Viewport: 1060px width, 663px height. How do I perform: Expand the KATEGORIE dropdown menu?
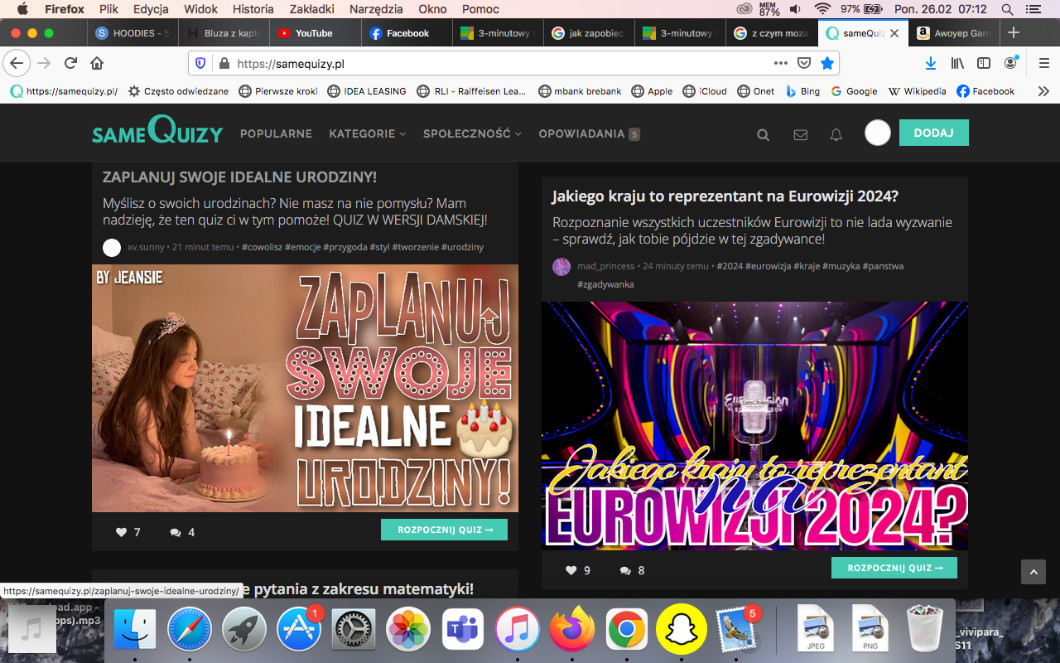(367, 133)
